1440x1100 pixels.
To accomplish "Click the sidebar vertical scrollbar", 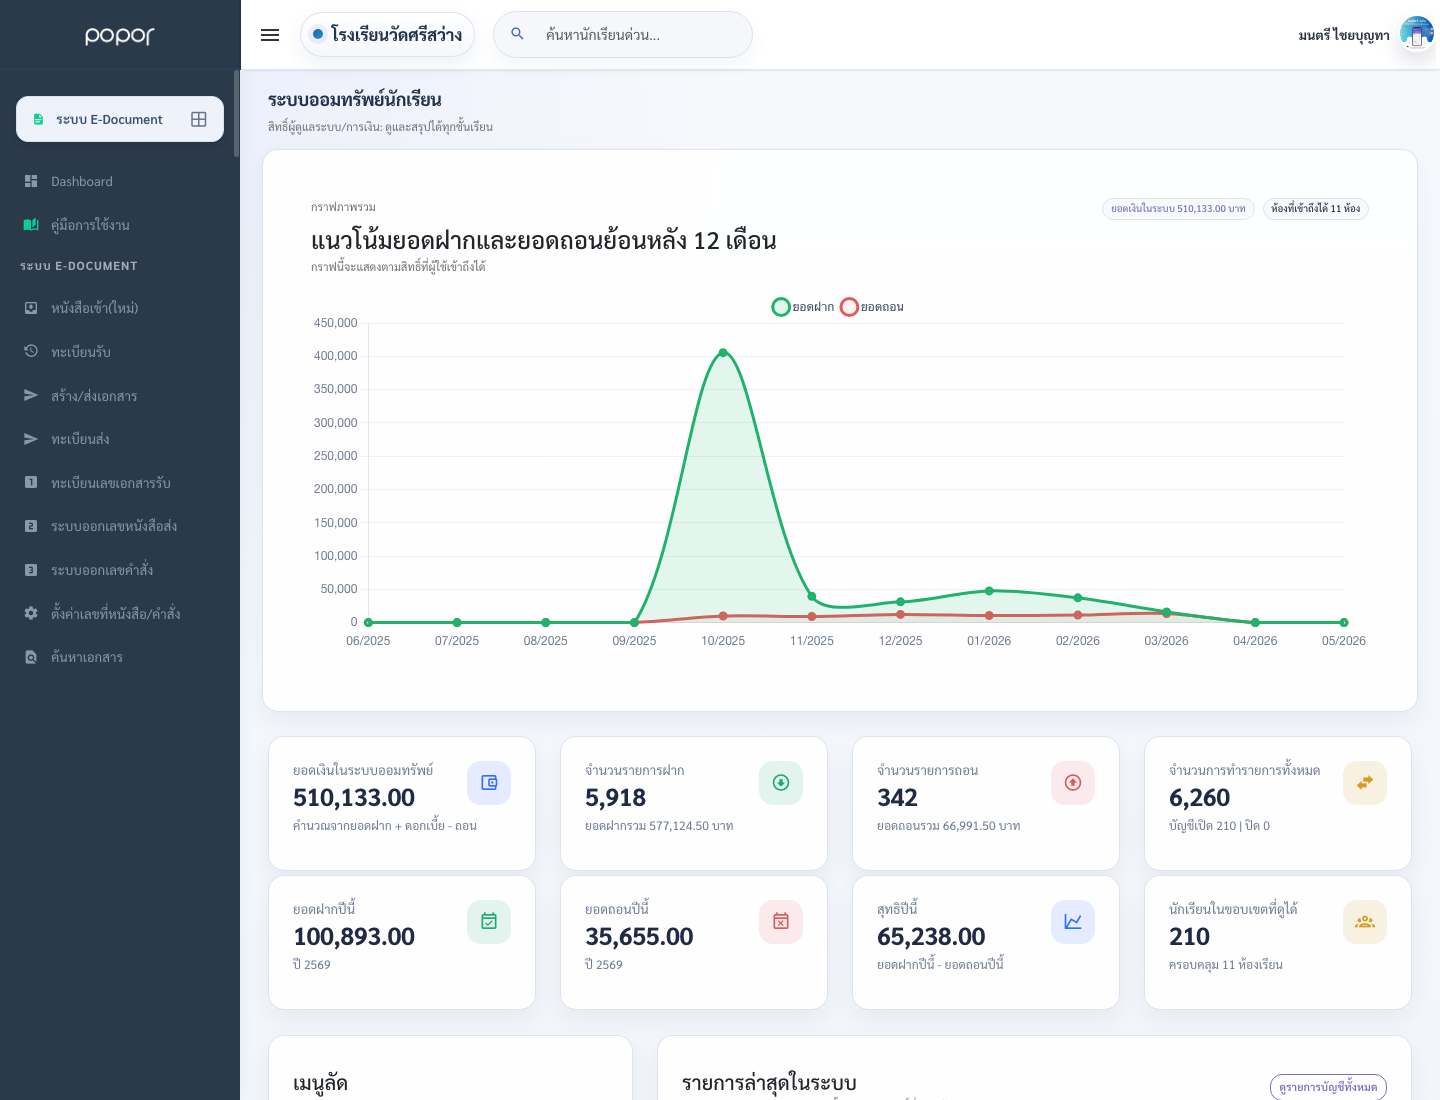I will click(237, 113).
